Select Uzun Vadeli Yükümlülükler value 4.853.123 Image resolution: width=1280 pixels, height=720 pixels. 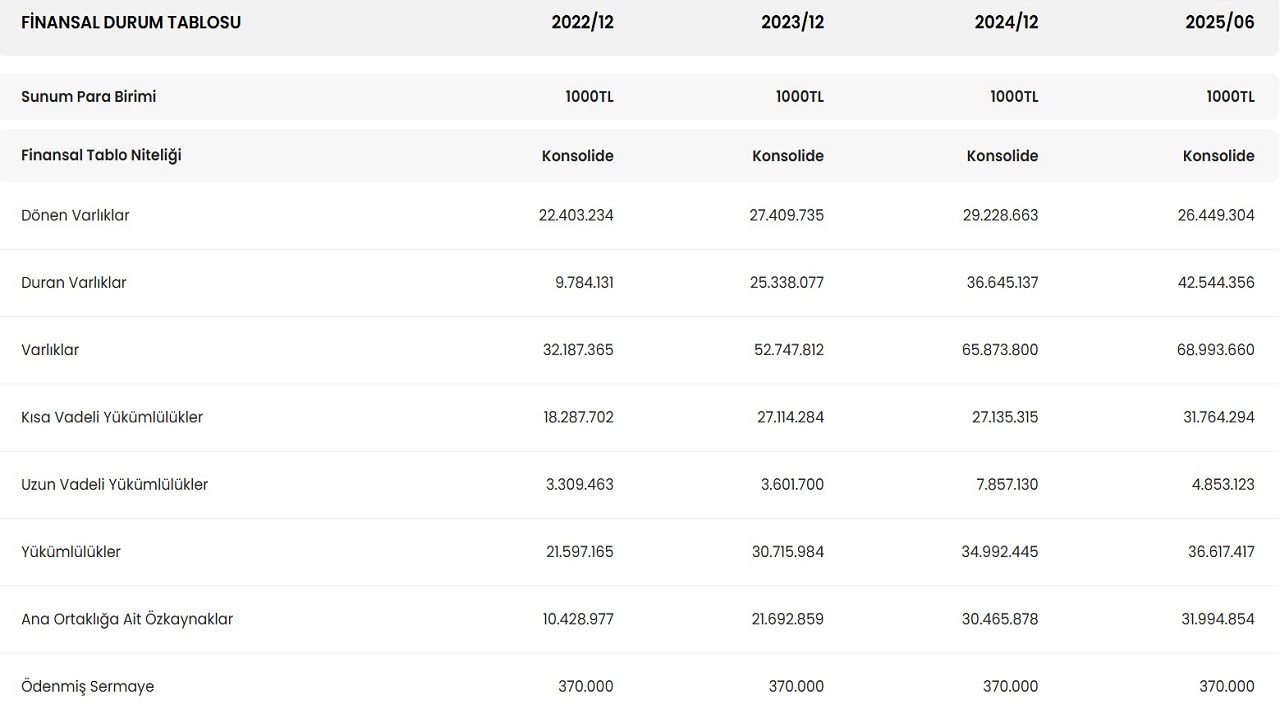click(x=1220, y=485)
